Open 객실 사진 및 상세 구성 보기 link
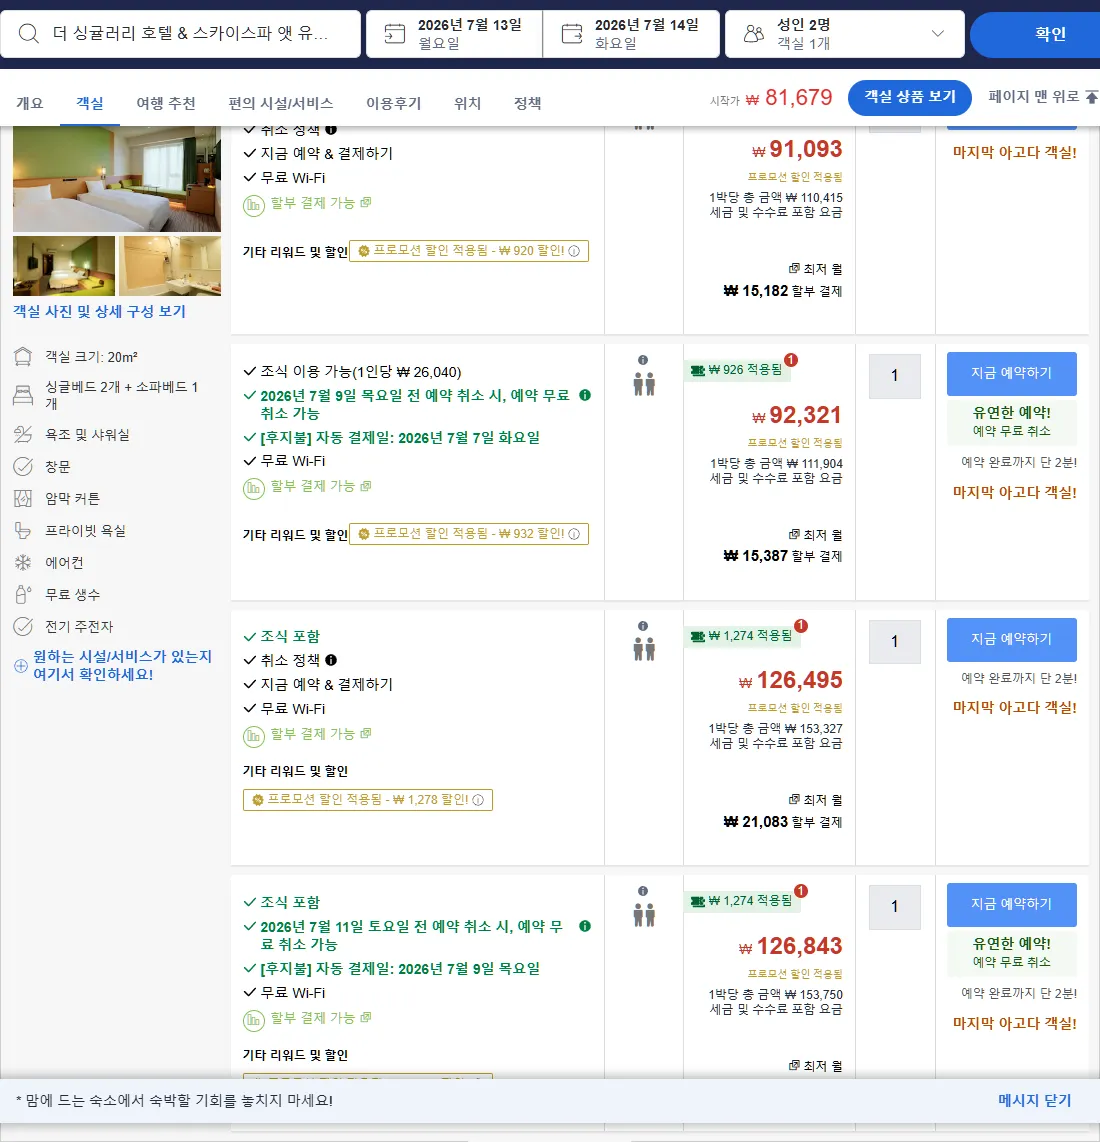Image resolution: width=1100 pixels, height=1142 pixels. point(100,312)
